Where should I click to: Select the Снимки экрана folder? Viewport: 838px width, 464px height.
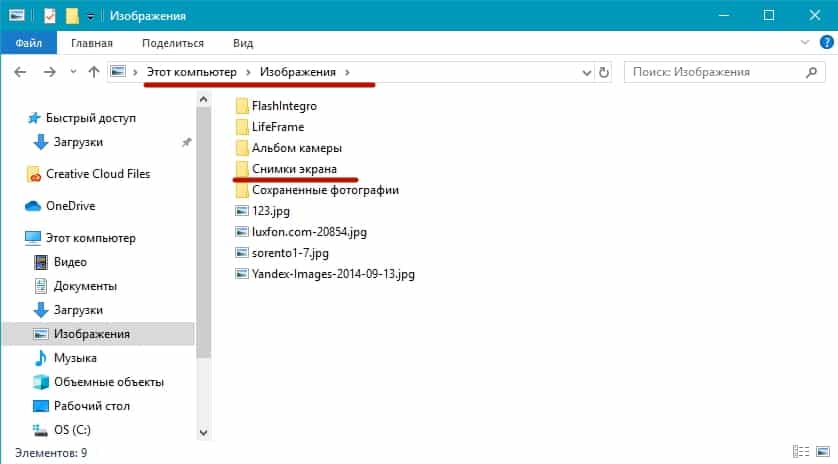(294, 169)
